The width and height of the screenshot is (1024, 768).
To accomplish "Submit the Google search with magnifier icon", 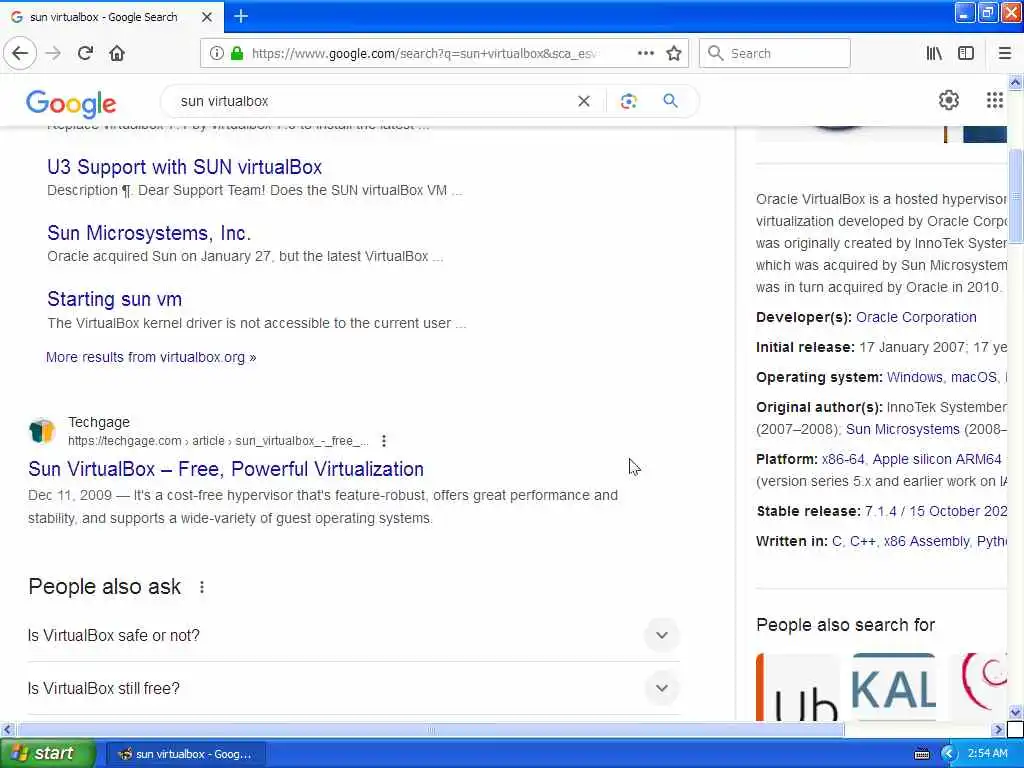I will 670,101.
